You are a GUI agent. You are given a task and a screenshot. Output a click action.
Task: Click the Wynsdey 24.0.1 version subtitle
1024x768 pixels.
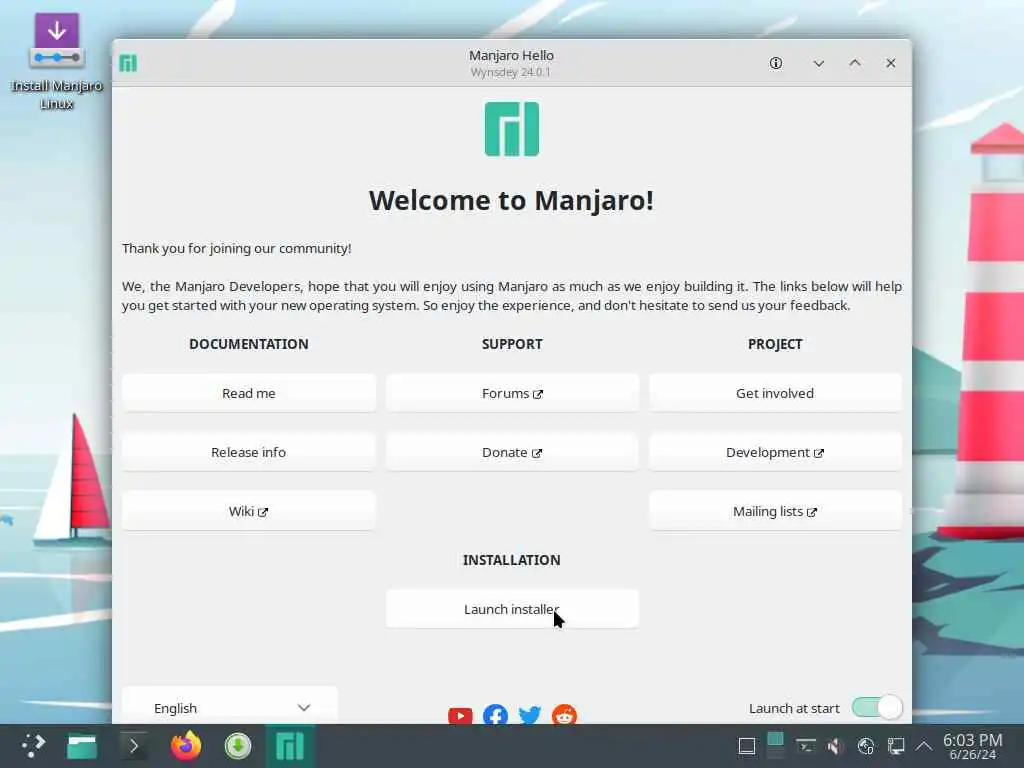[x=511, y=72]
